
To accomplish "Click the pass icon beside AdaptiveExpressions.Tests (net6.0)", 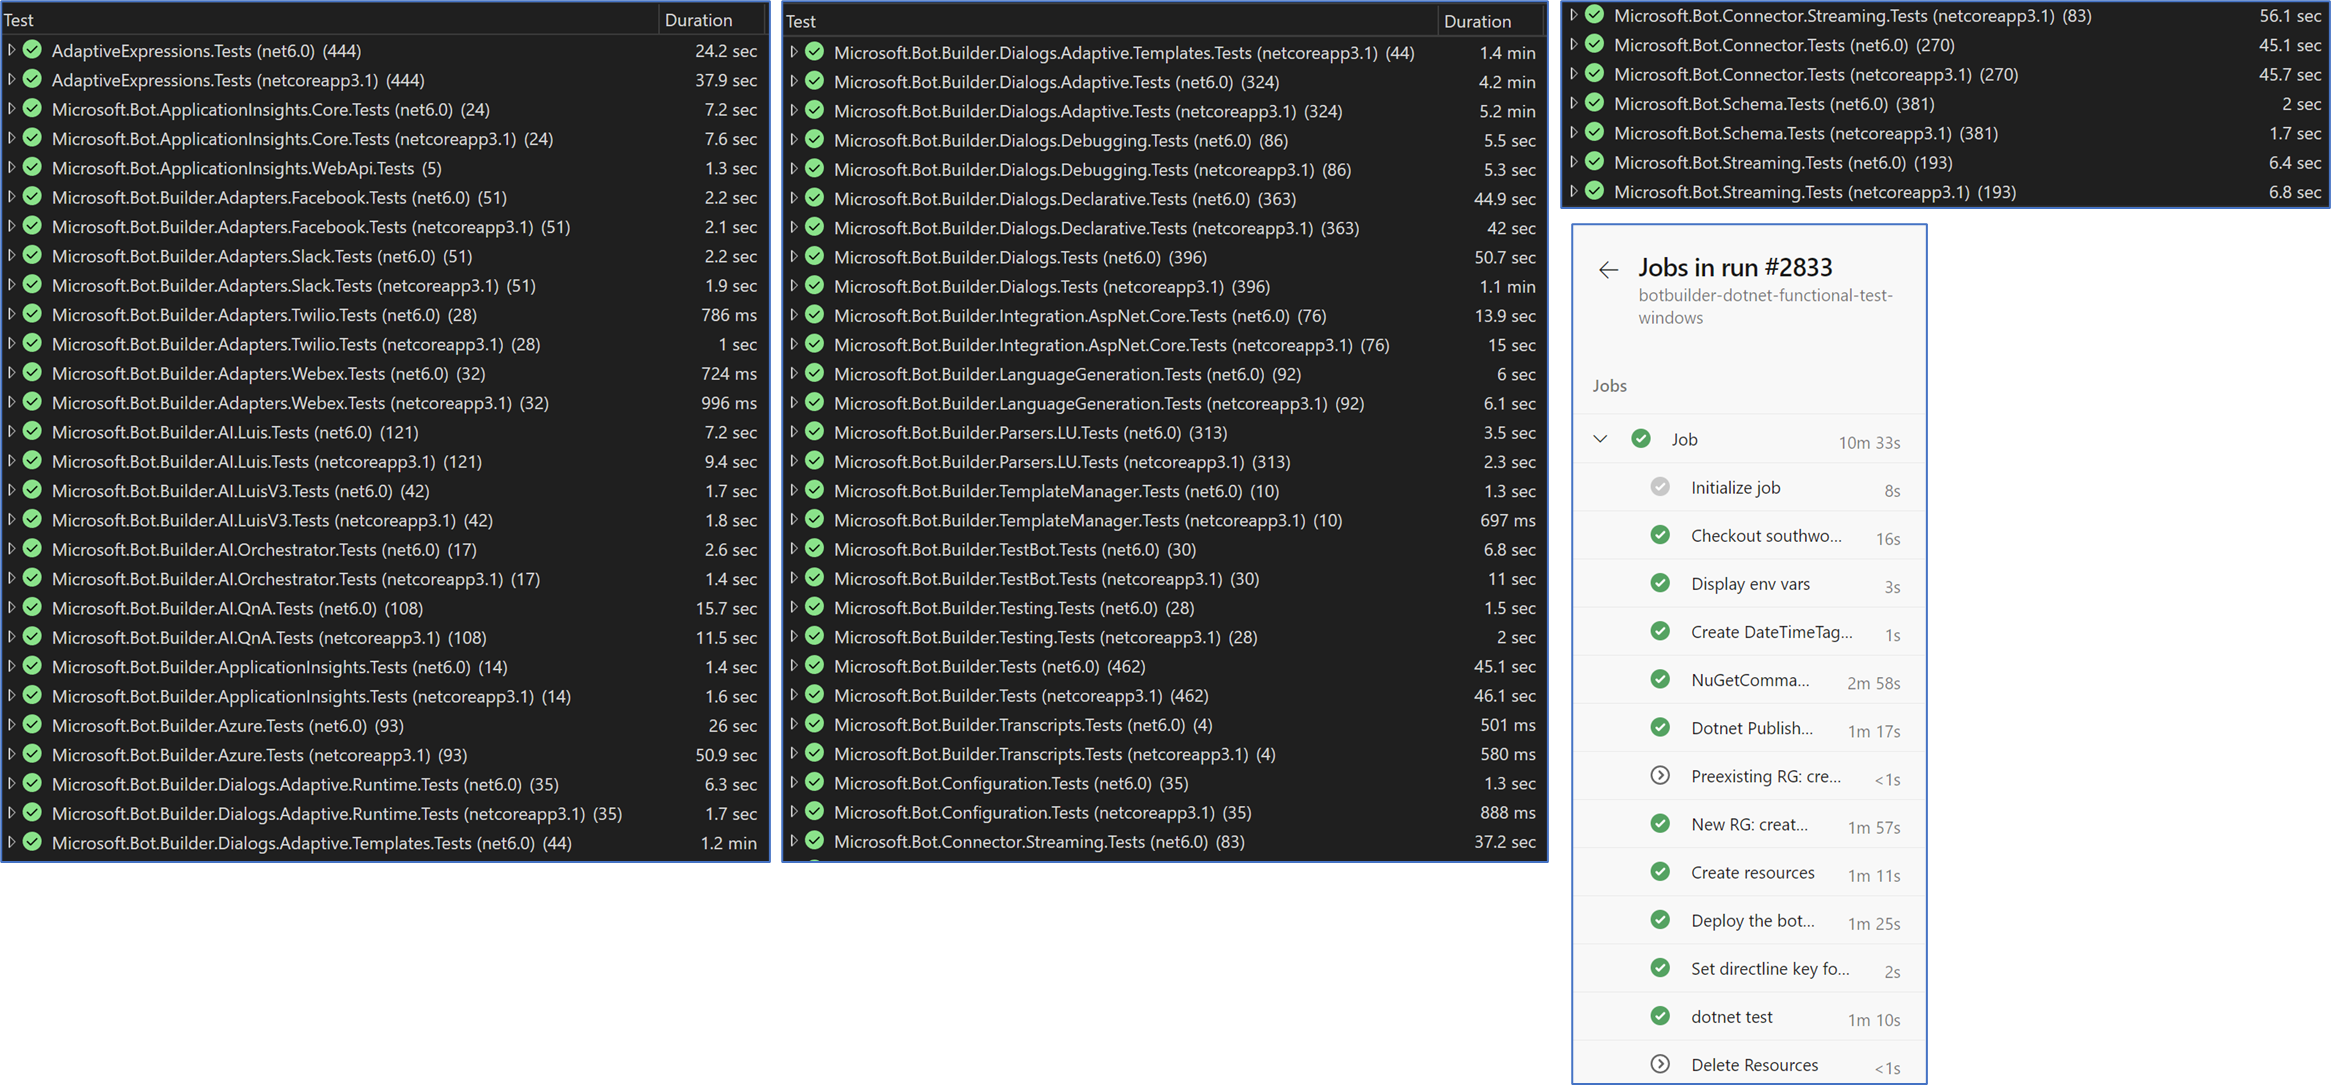I will [x=31, y=51].
